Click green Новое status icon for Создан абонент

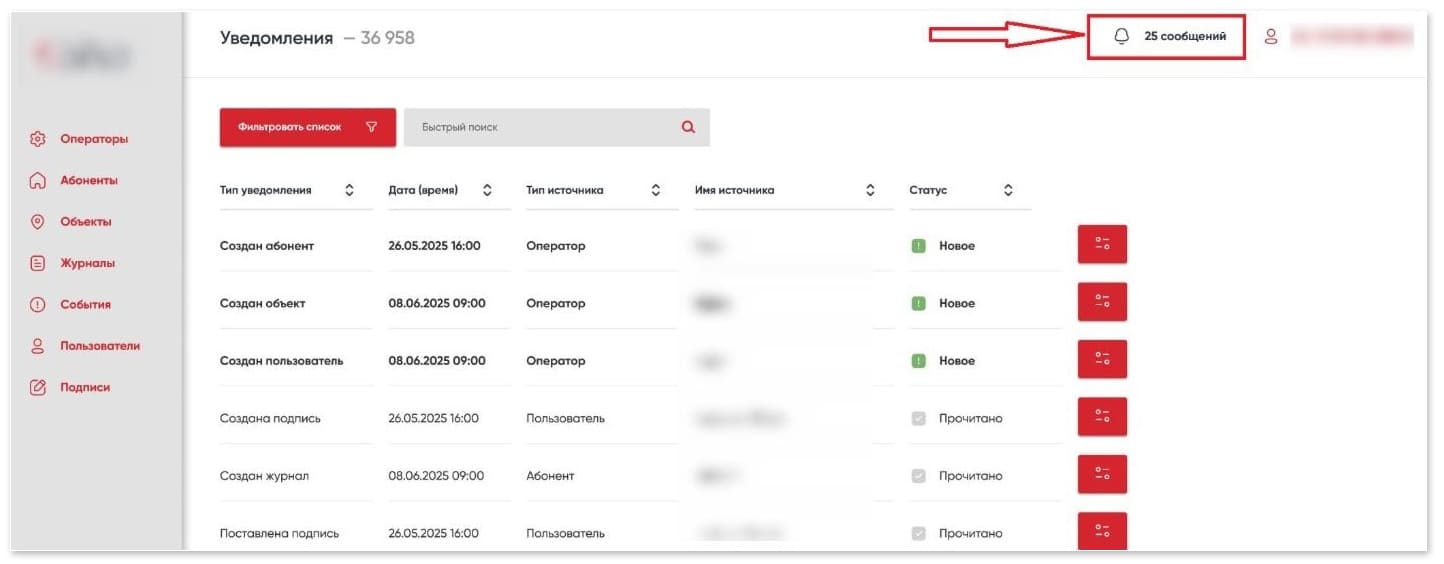click(918, 246)
